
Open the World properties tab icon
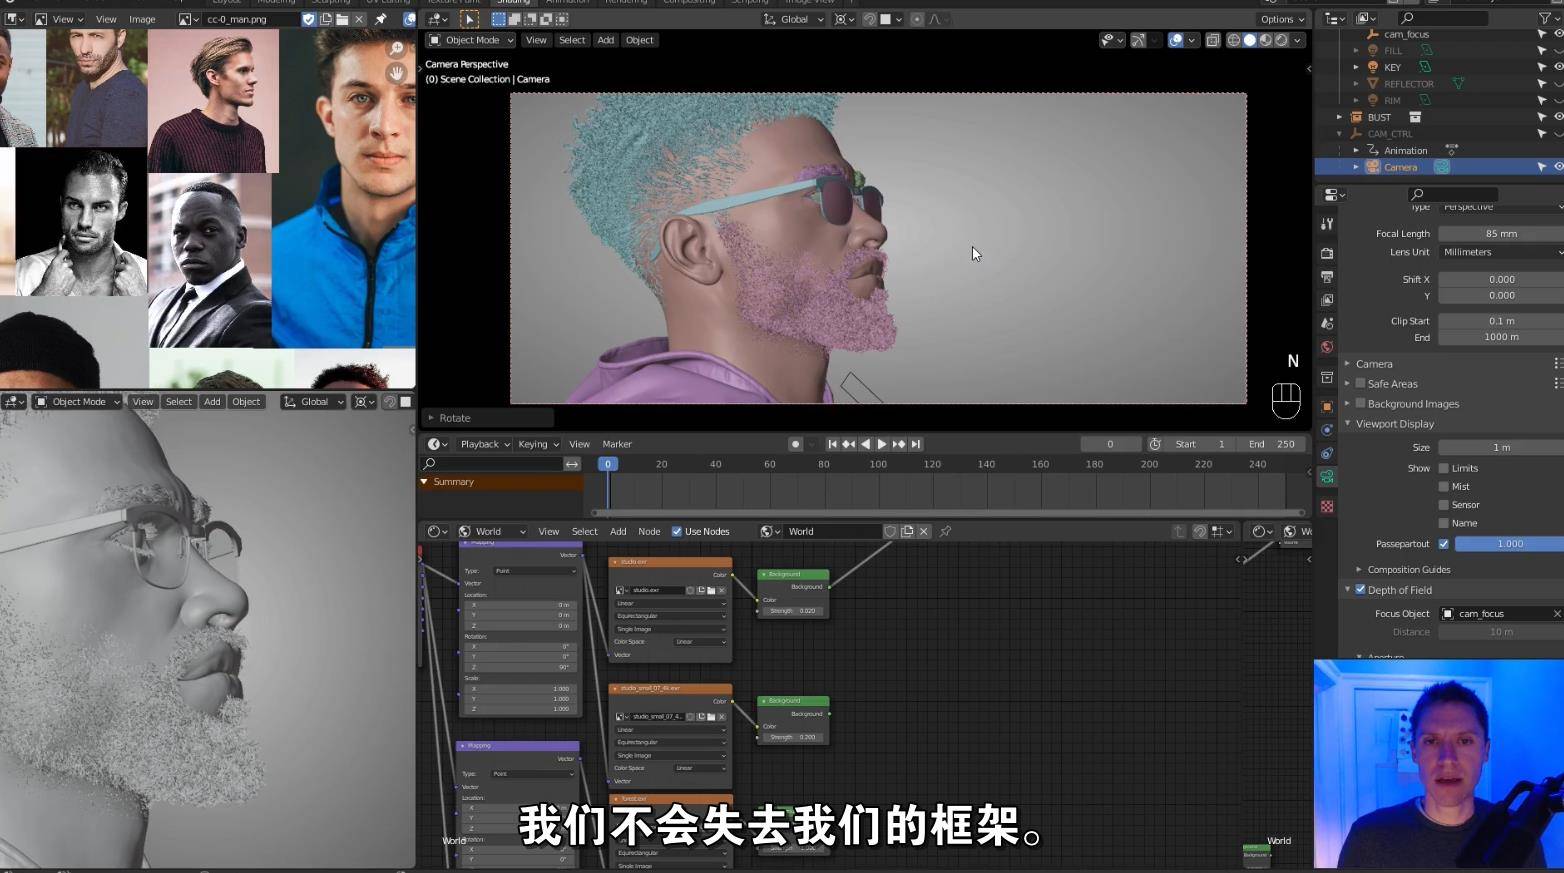click(x=1327, y=347)
